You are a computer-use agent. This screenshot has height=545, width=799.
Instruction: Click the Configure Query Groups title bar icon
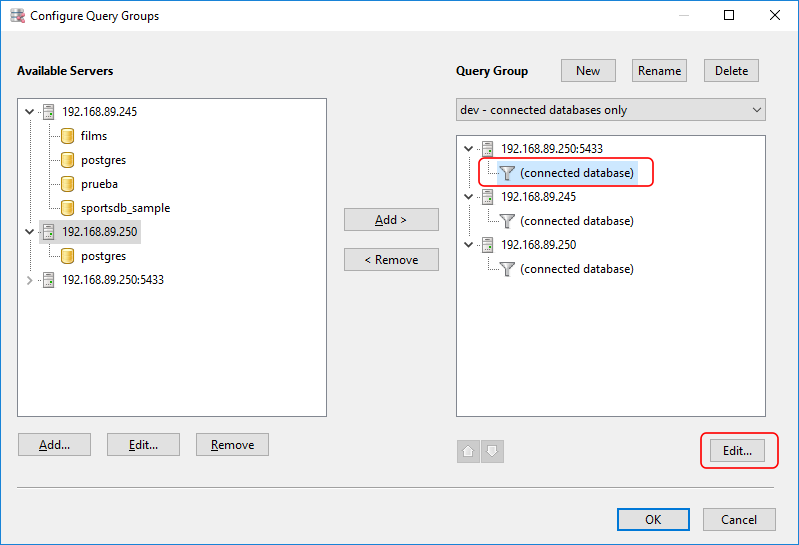click(x=16, y=16)
